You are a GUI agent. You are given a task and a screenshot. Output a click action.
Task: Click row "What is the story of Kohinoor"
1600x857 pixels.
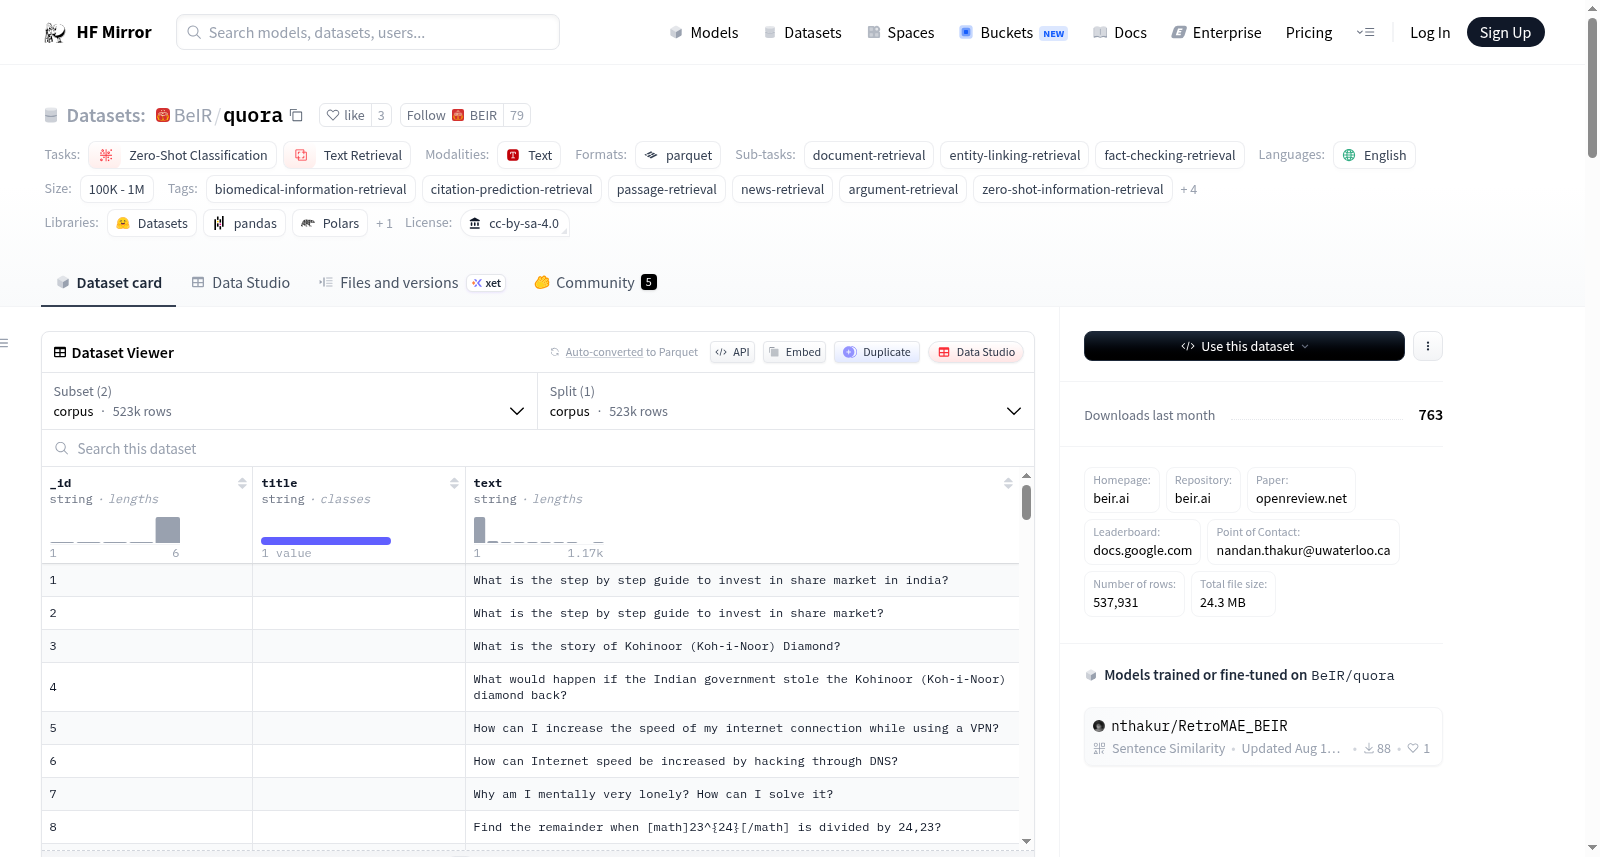pyautogui.click(x=530, y=646)
